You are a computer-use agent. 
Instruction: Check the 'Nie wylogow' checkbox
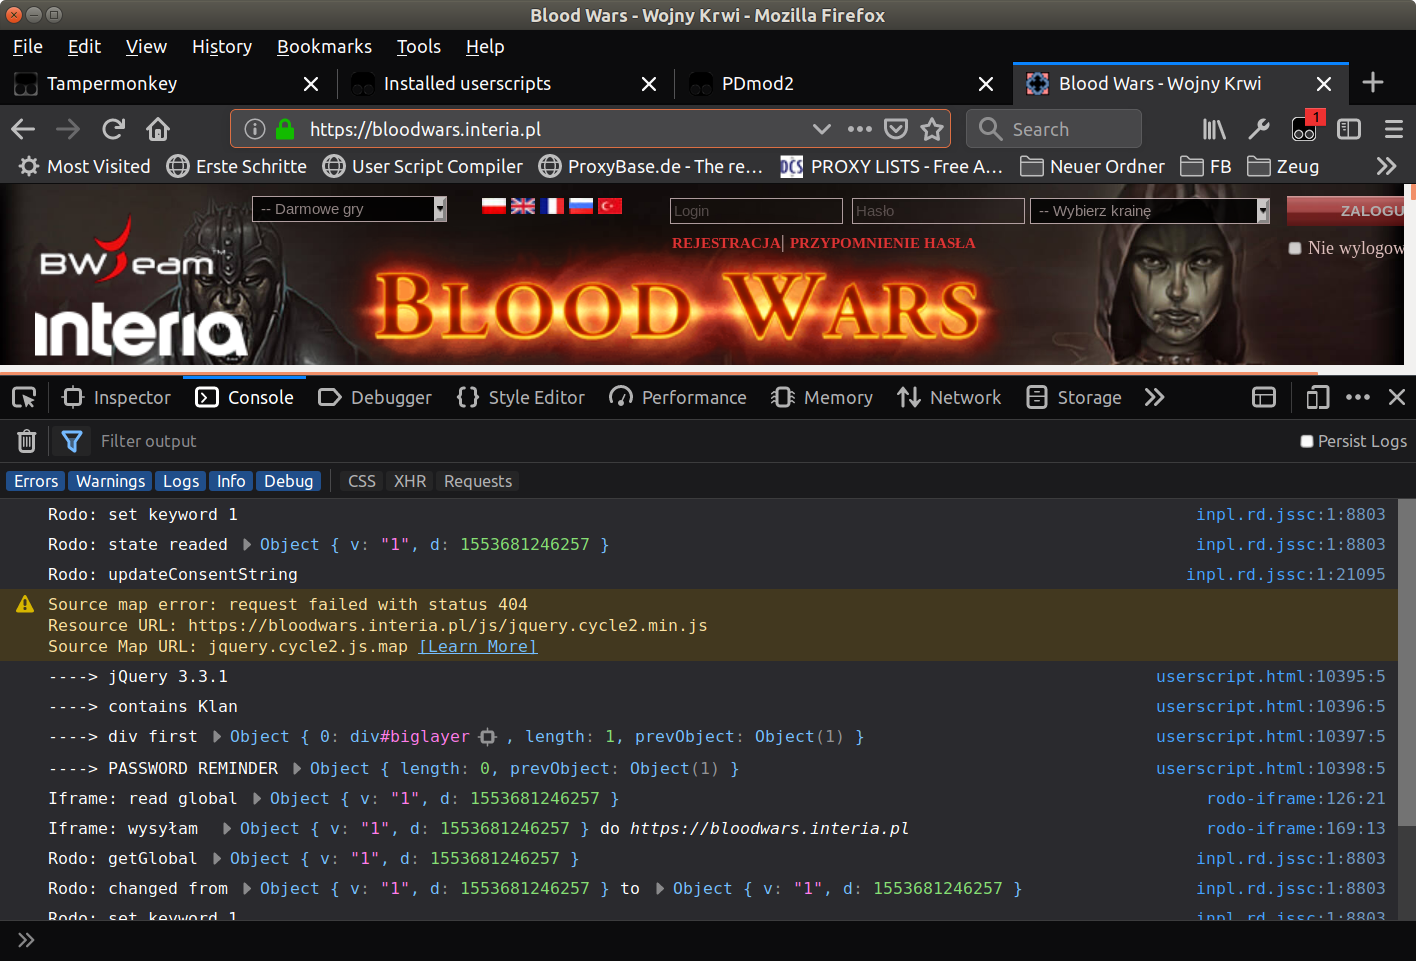point(1295,247)
